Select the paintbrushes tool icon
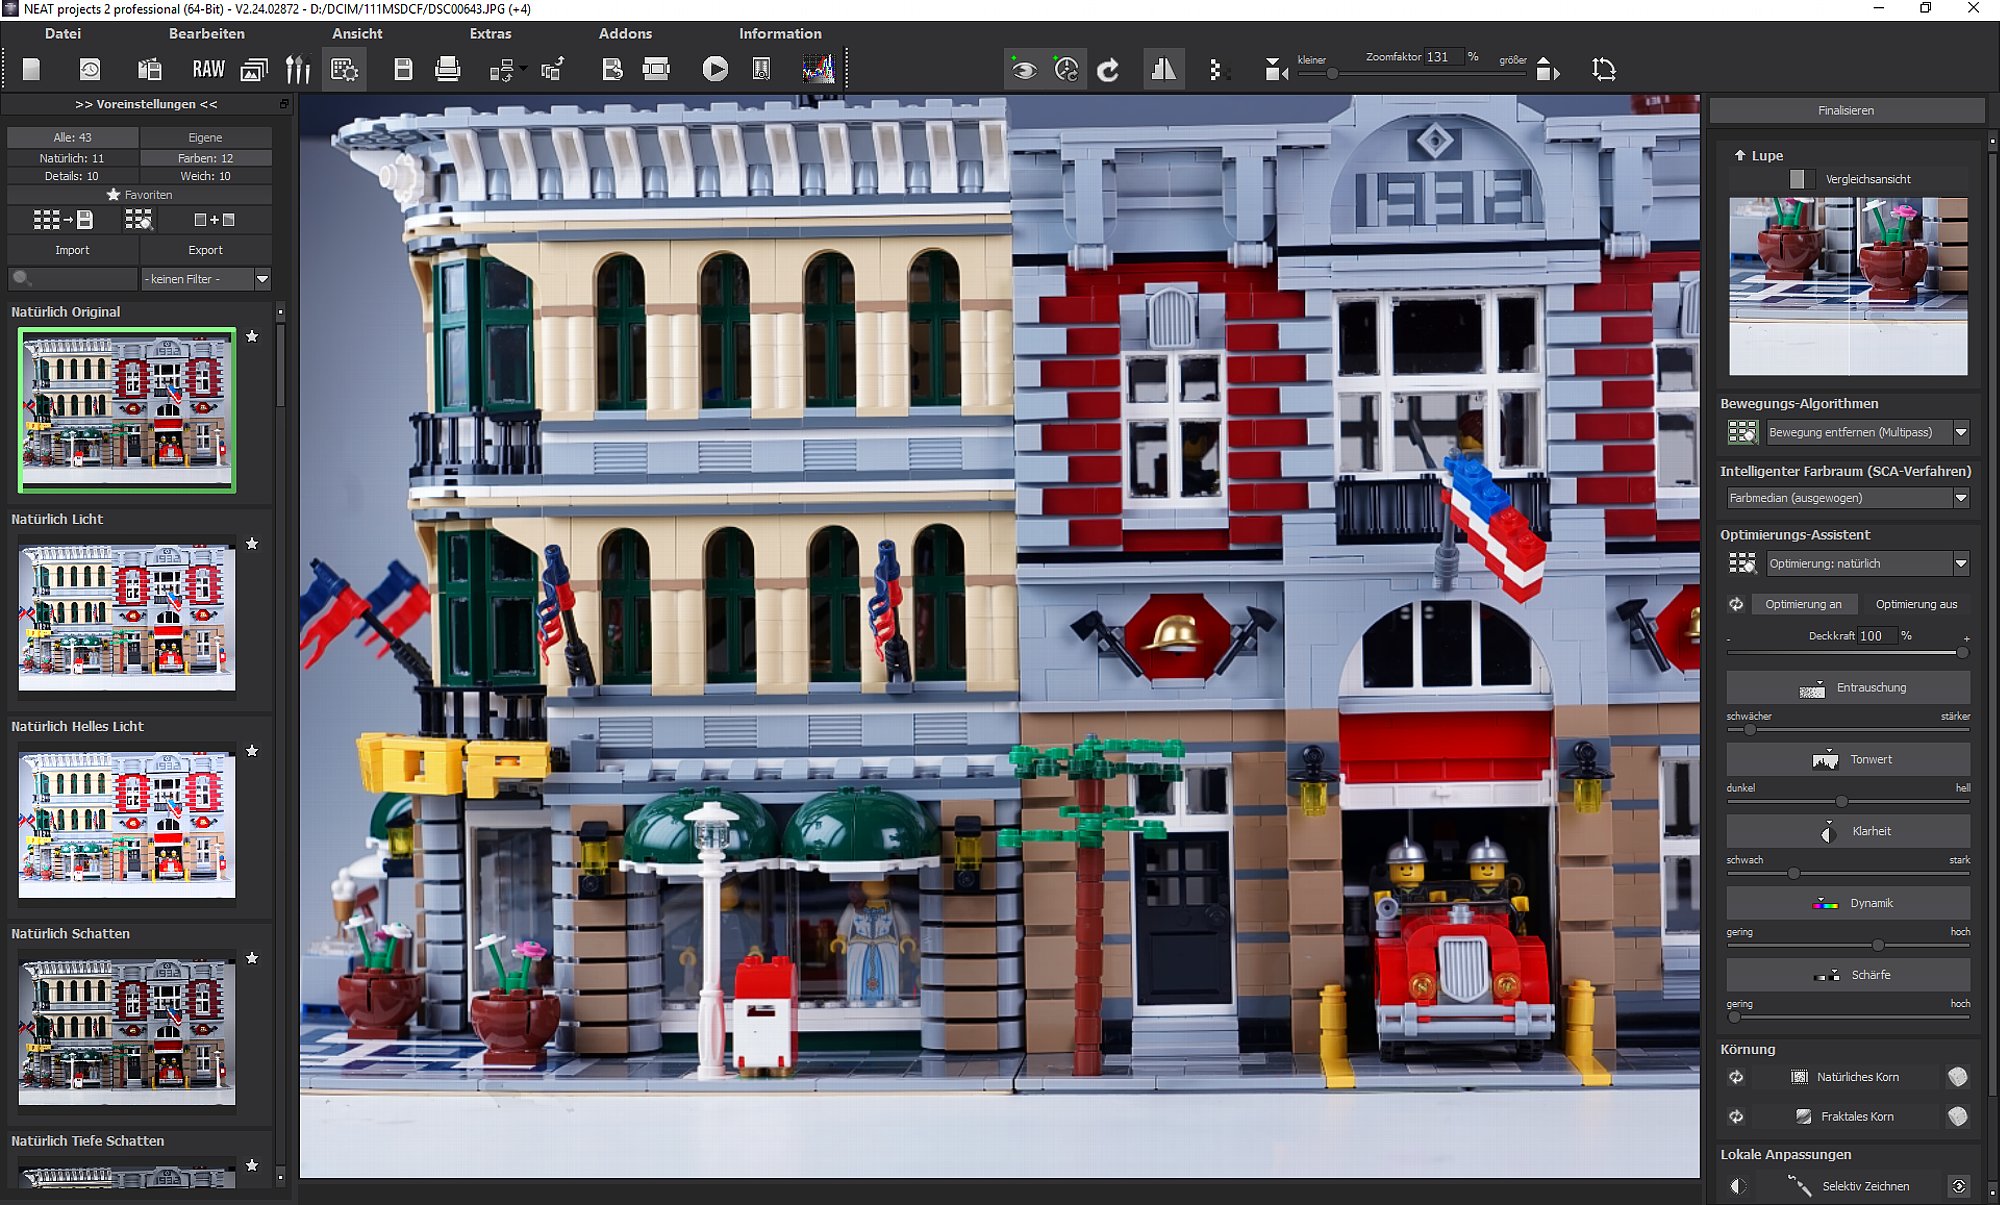Image resolution: width=2000 pixels, height=1205 pixels. tap(298, 69)
